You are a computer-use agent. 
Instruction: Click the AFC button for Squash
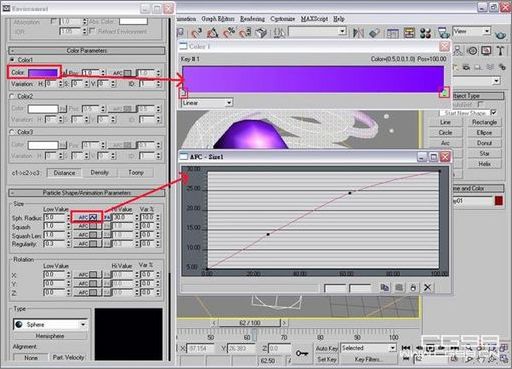[87, 226]
